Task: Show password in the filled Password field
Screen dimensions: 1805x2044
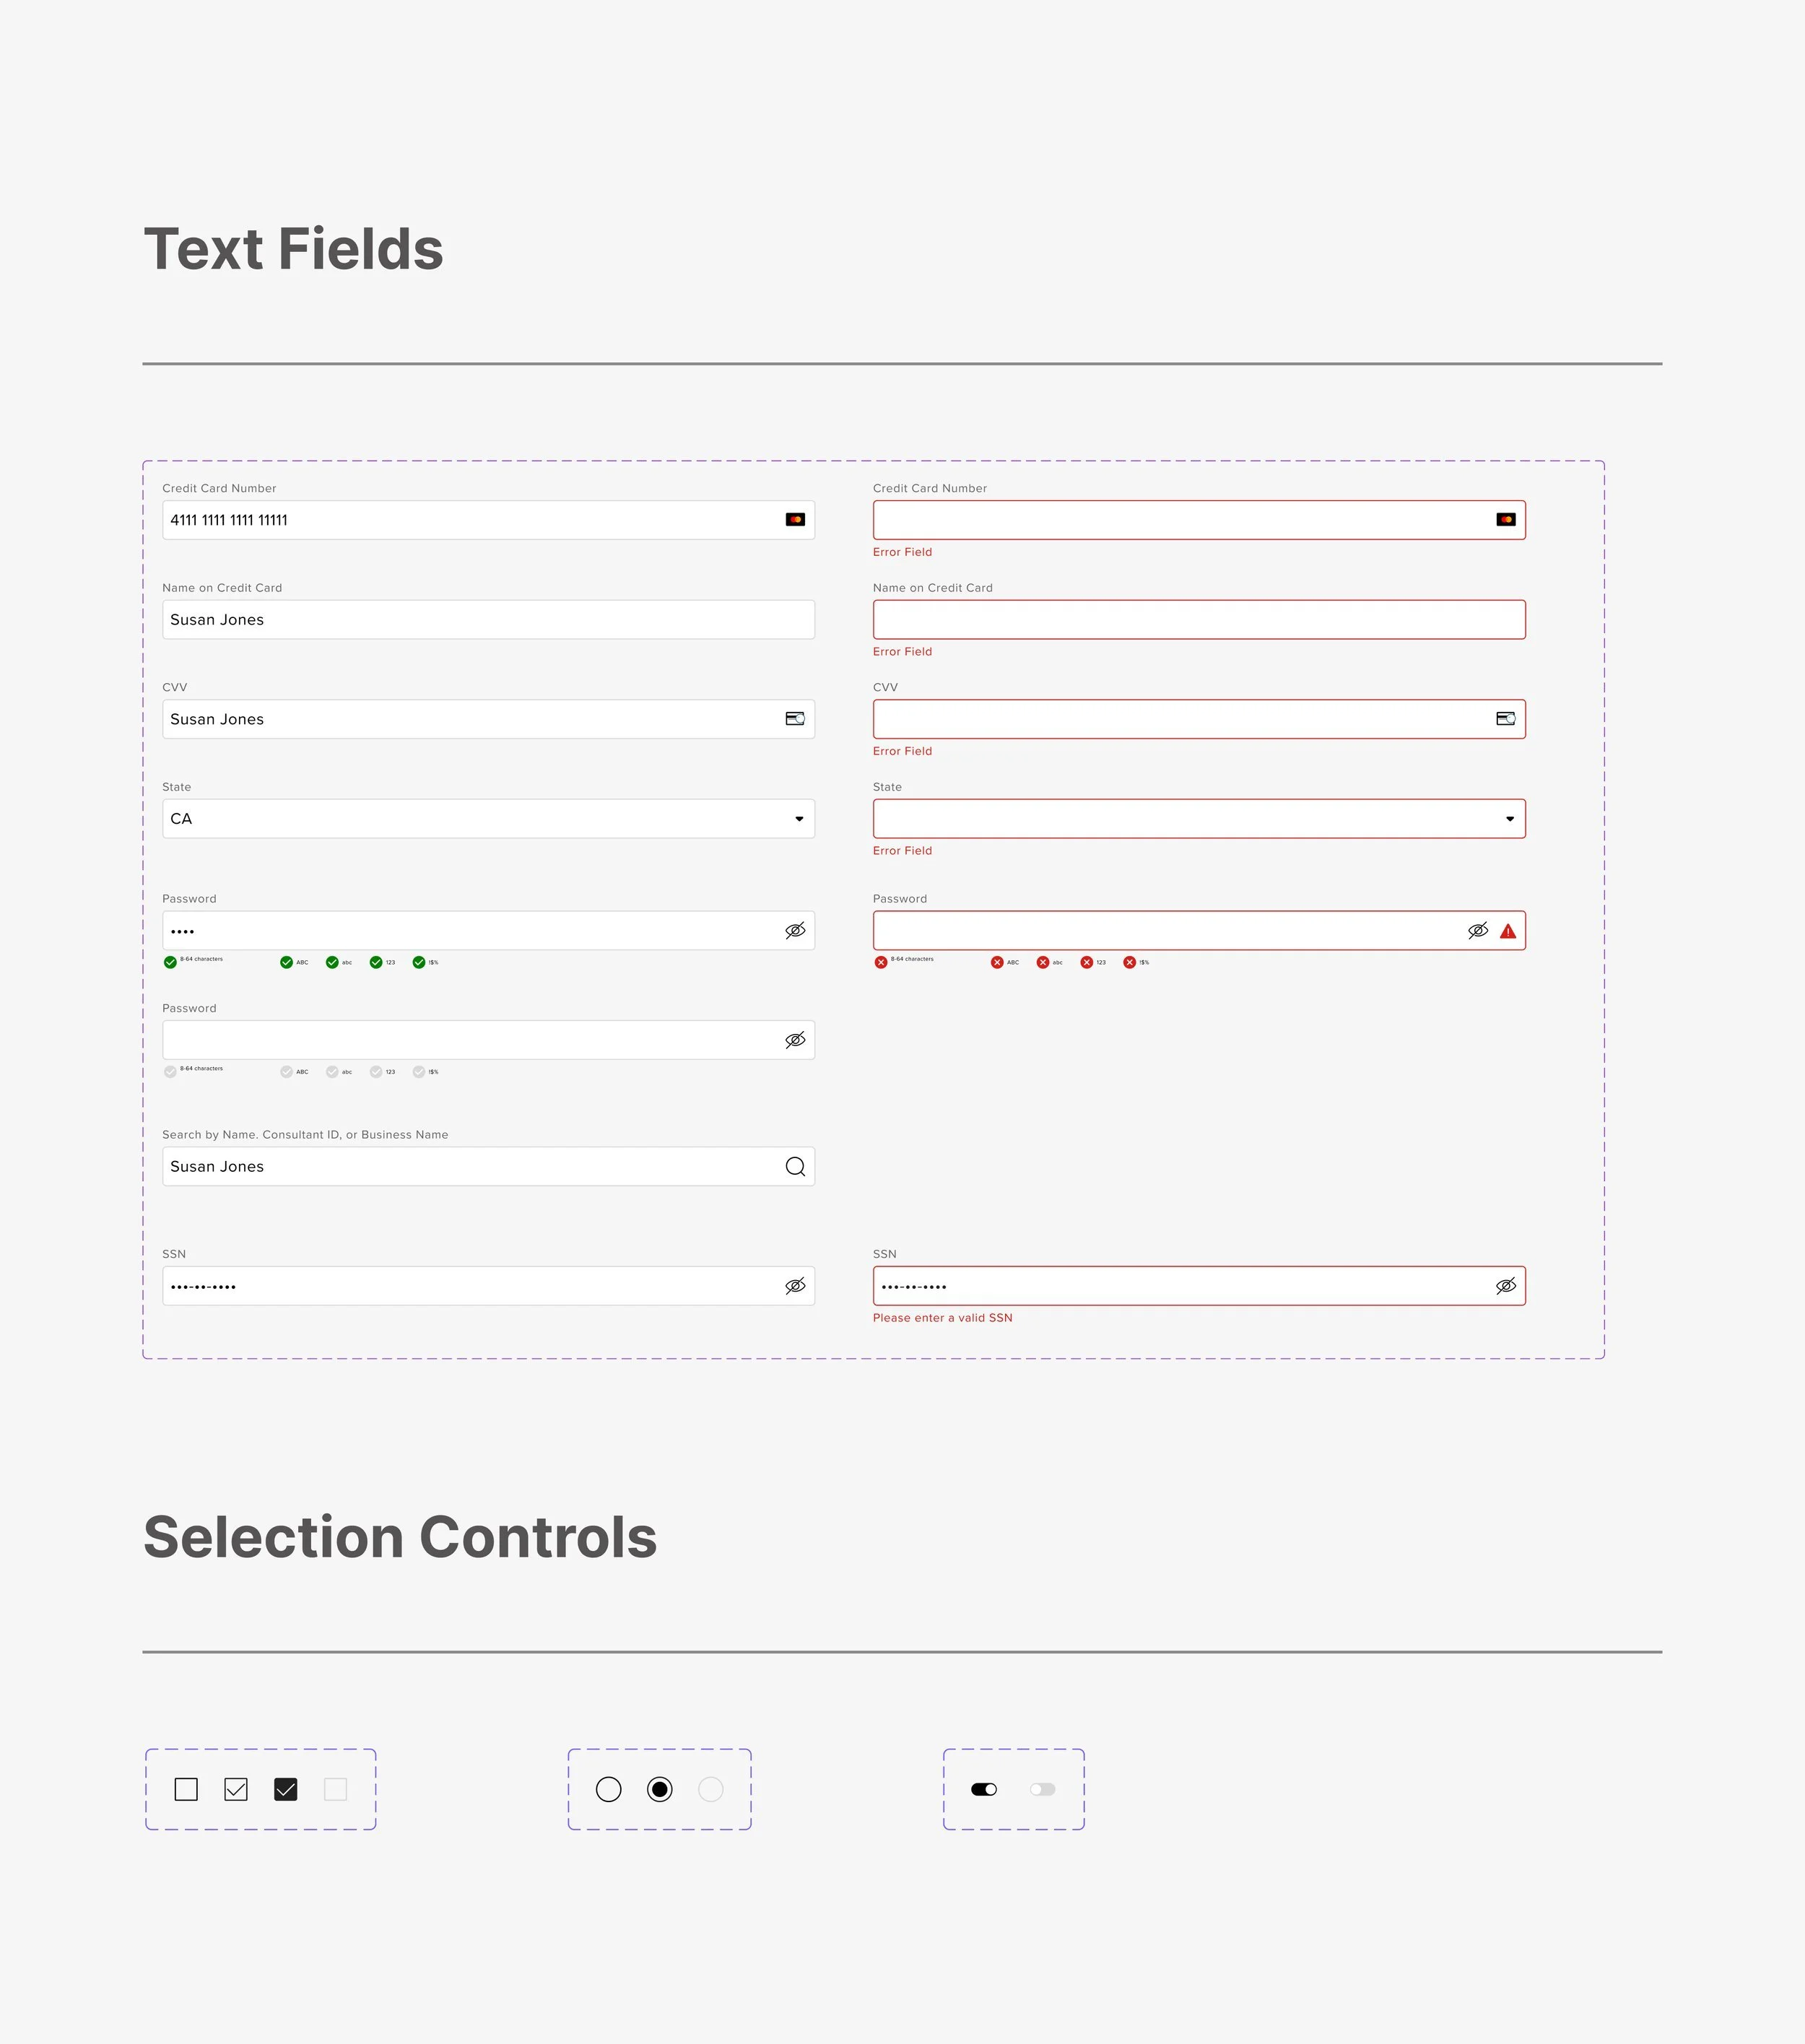Action: [795, 931]
